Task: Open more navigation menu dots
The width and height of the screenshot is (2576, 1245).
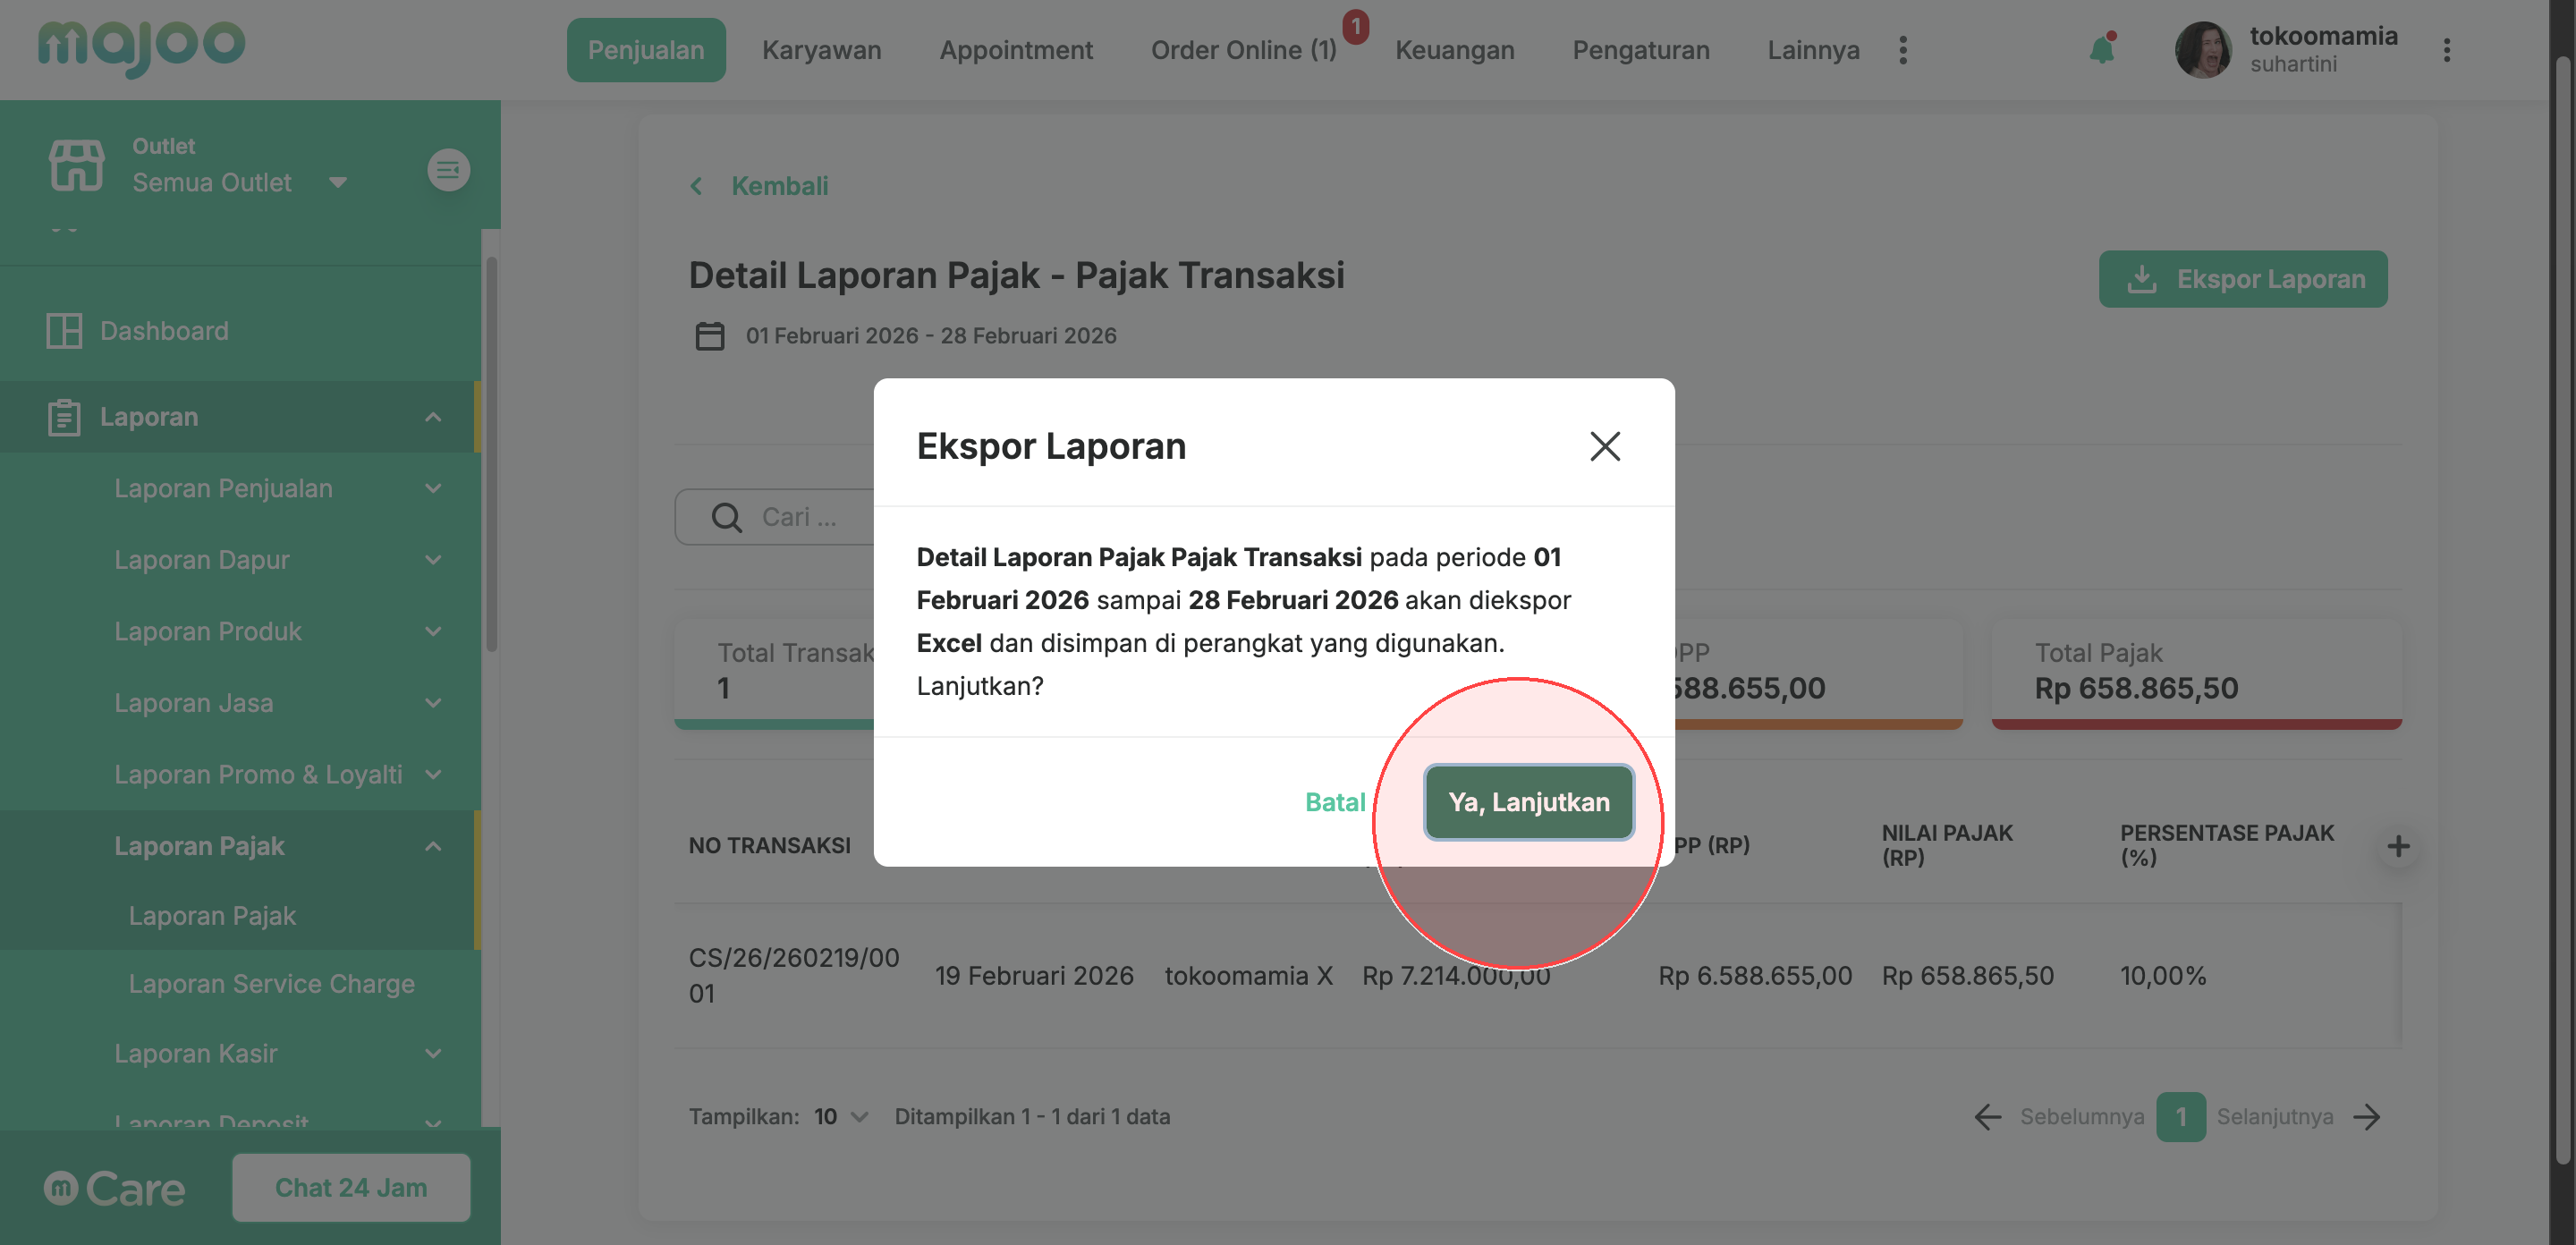Action: click(x=1902, y=50)
